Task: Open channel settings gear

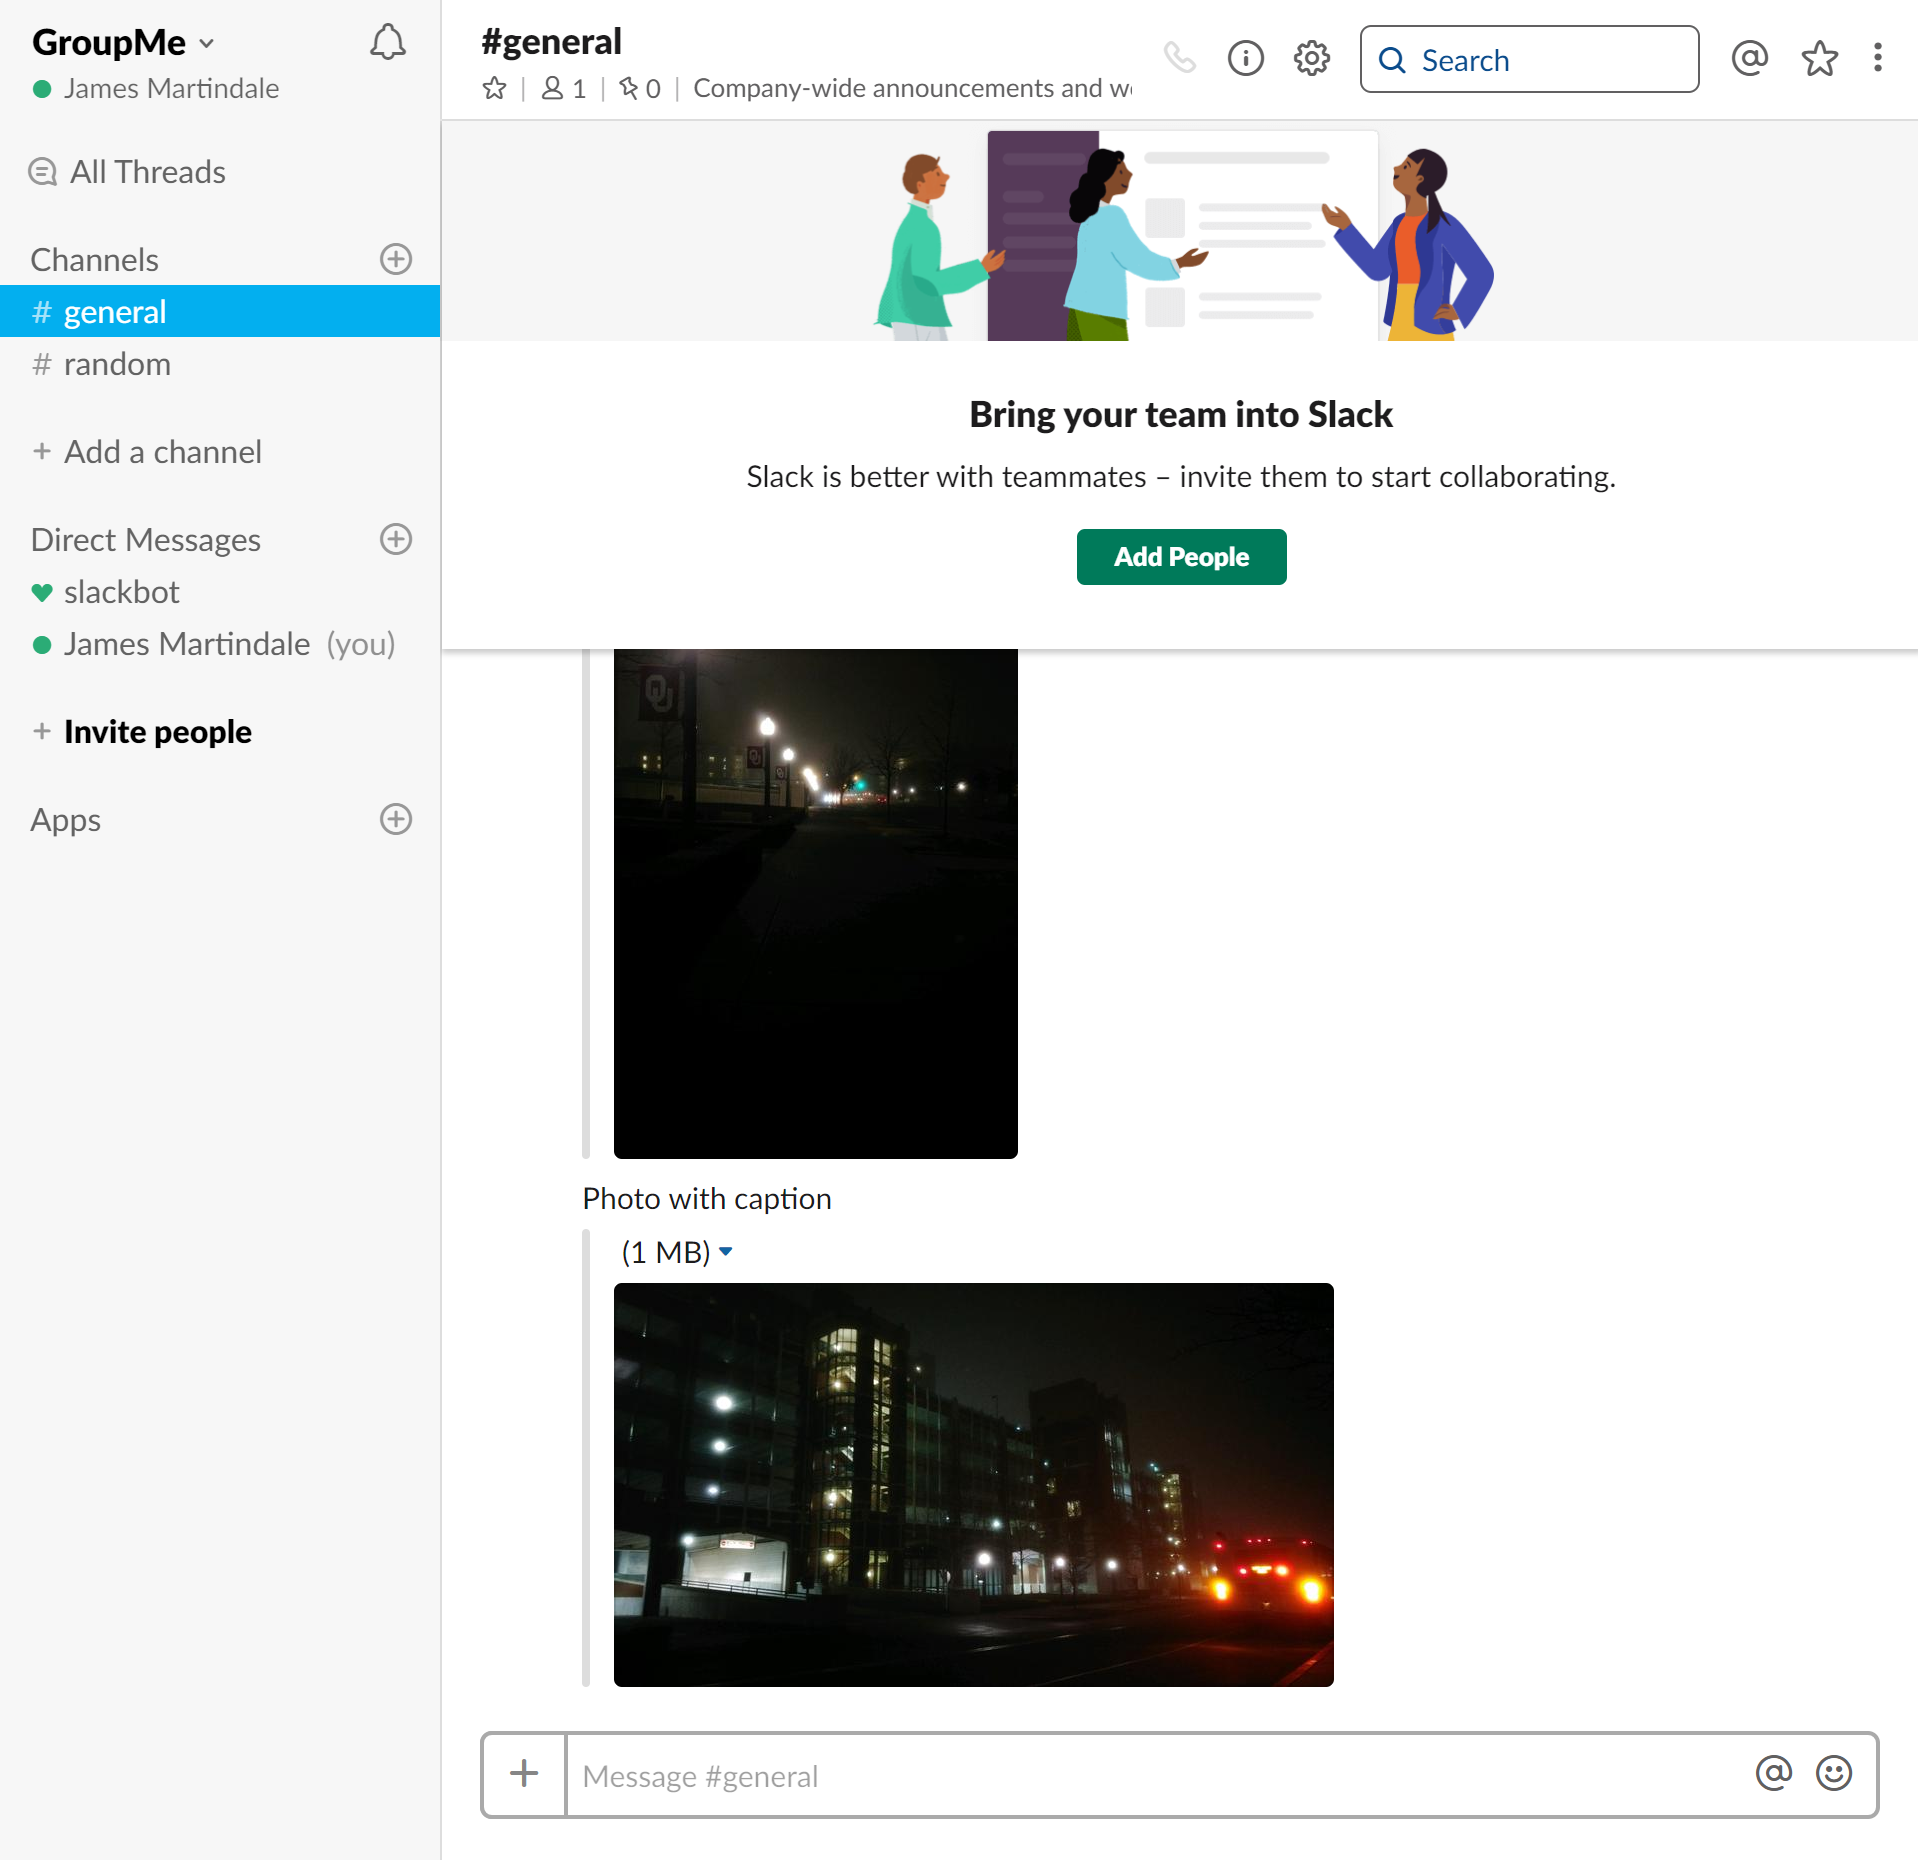Action: click(x=1312, y=59)
